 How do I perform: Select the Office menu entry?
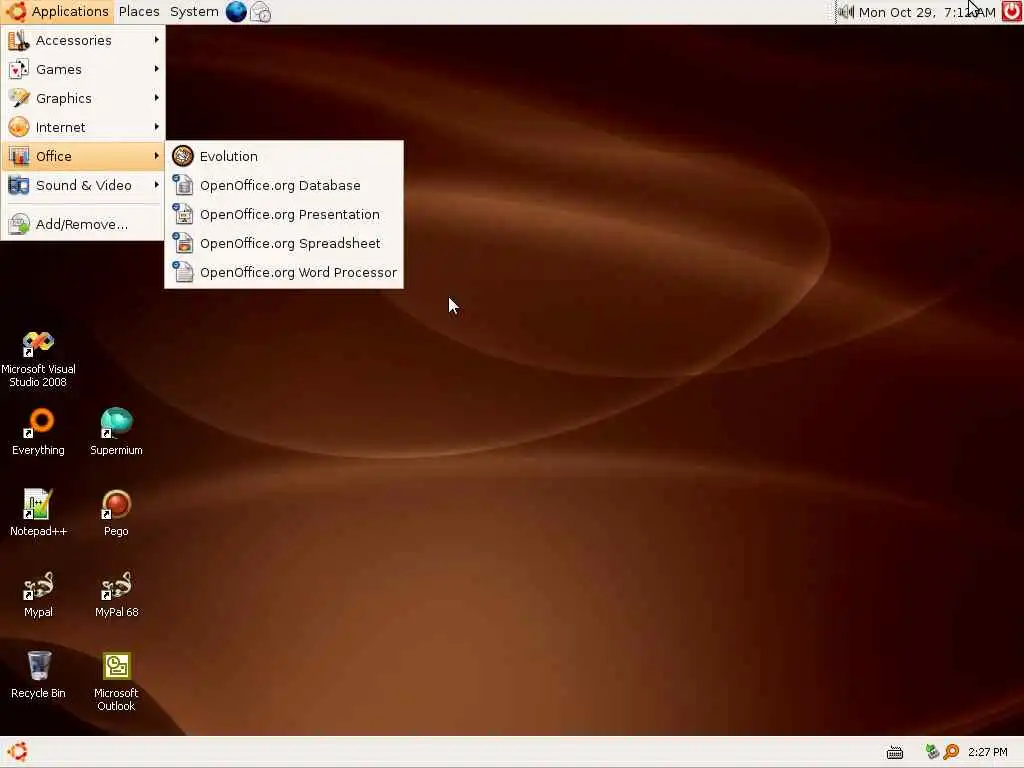pos(83,156)
